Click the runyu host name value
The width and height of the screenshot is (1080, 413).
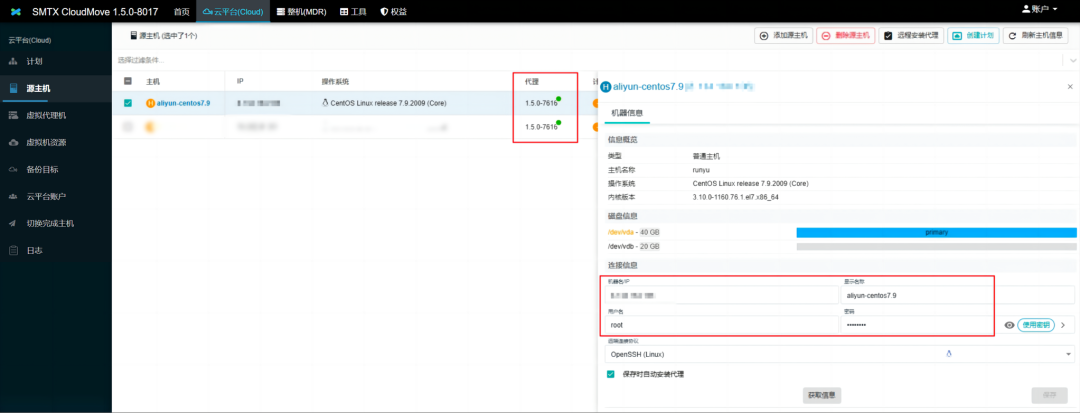tap(701, 170)
